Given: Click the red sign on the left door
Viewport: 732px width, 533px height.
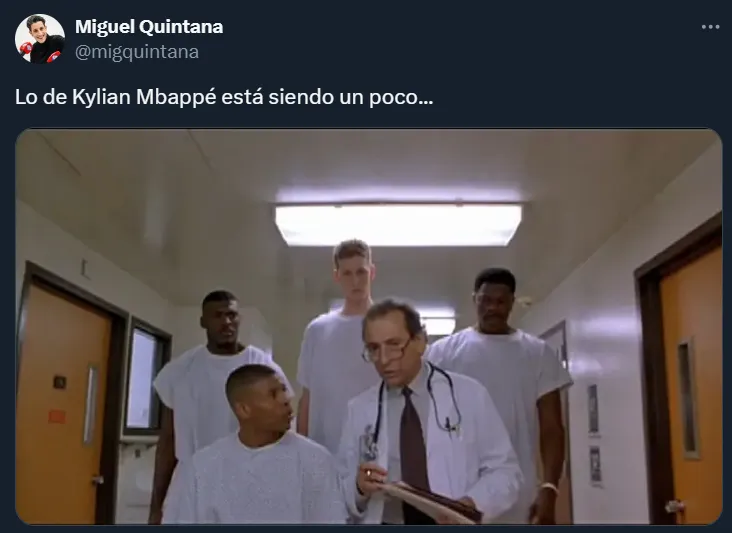Looking at the screenshot, I should (x=57, y=417).
